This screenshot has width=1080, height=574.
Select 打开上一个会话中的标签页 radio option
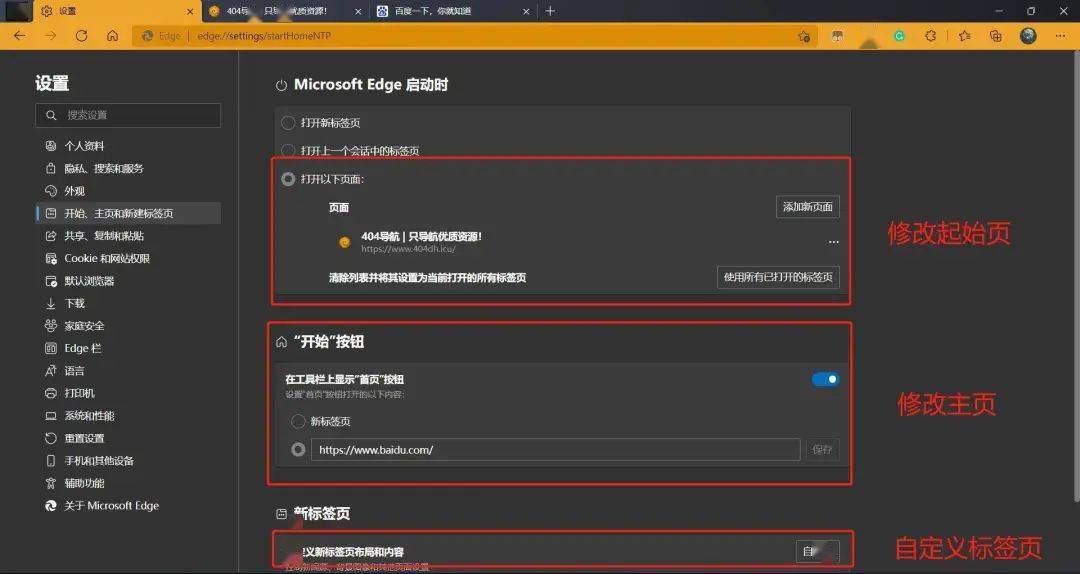[288, 151]
